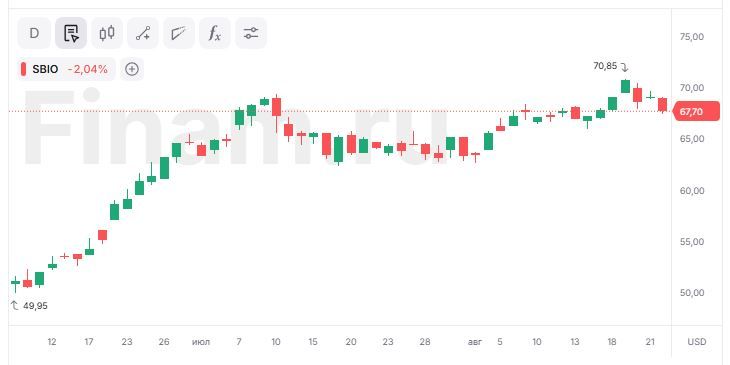Viewport: 730px width, 365px height.
Task: Click the июл month label on time axis
Action: [201, 342]
